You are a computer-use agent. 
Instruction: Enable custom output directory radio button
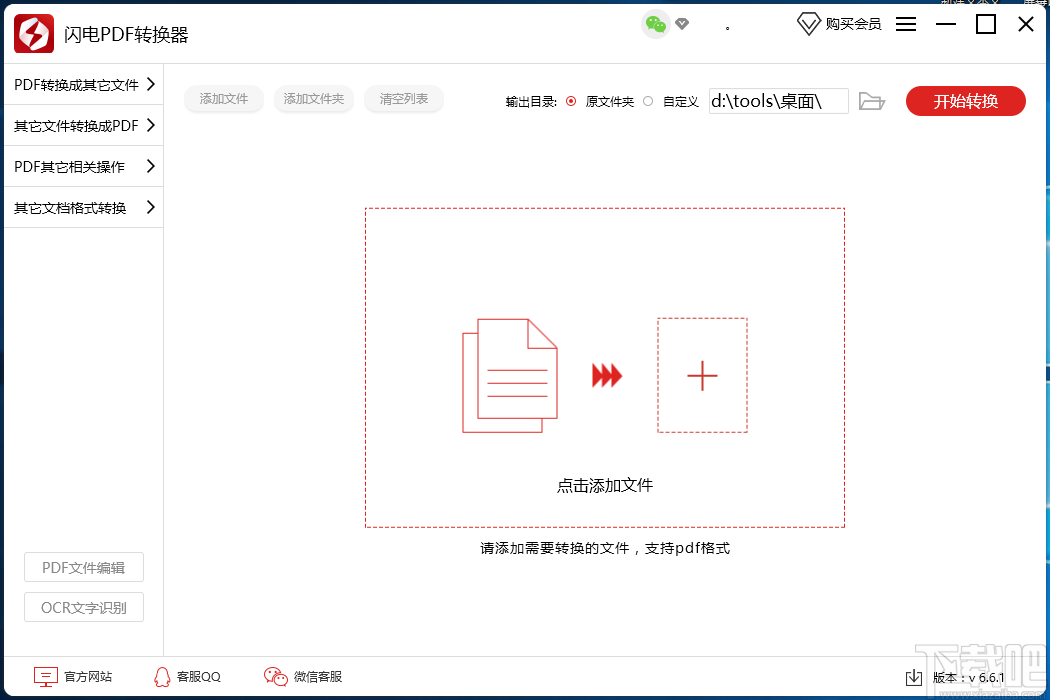[x=647, y=100]
